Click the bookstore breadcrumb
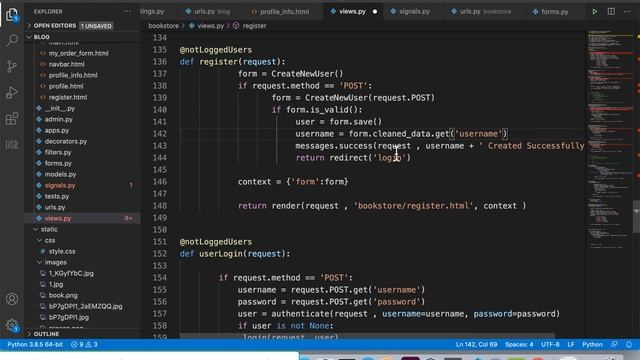Viewport: 640px width, 360px height. point(163,26)
